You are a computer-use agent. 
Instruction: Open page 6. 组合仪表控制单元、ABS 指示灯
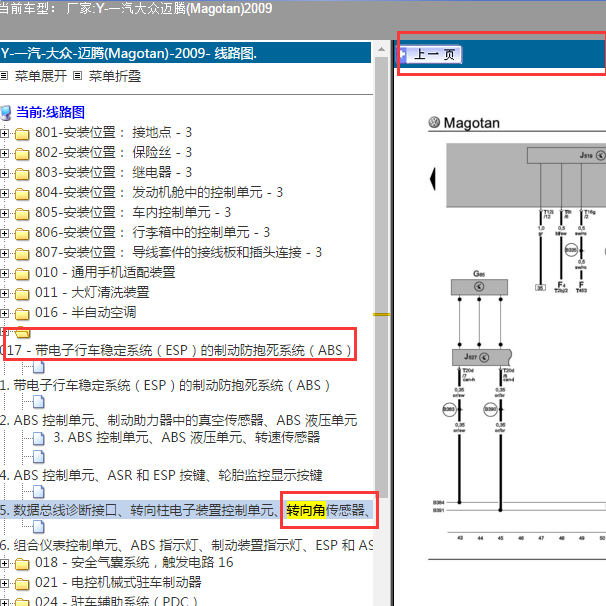coord(186,545)
